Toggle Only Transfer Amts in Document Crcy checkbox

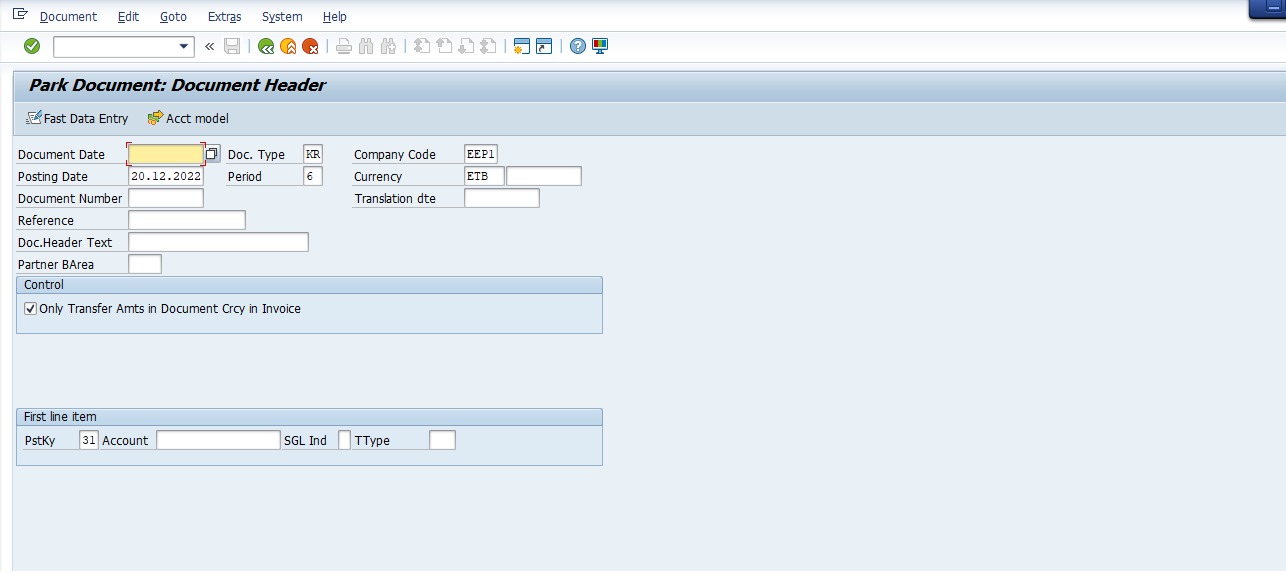(x=30, y=309)
